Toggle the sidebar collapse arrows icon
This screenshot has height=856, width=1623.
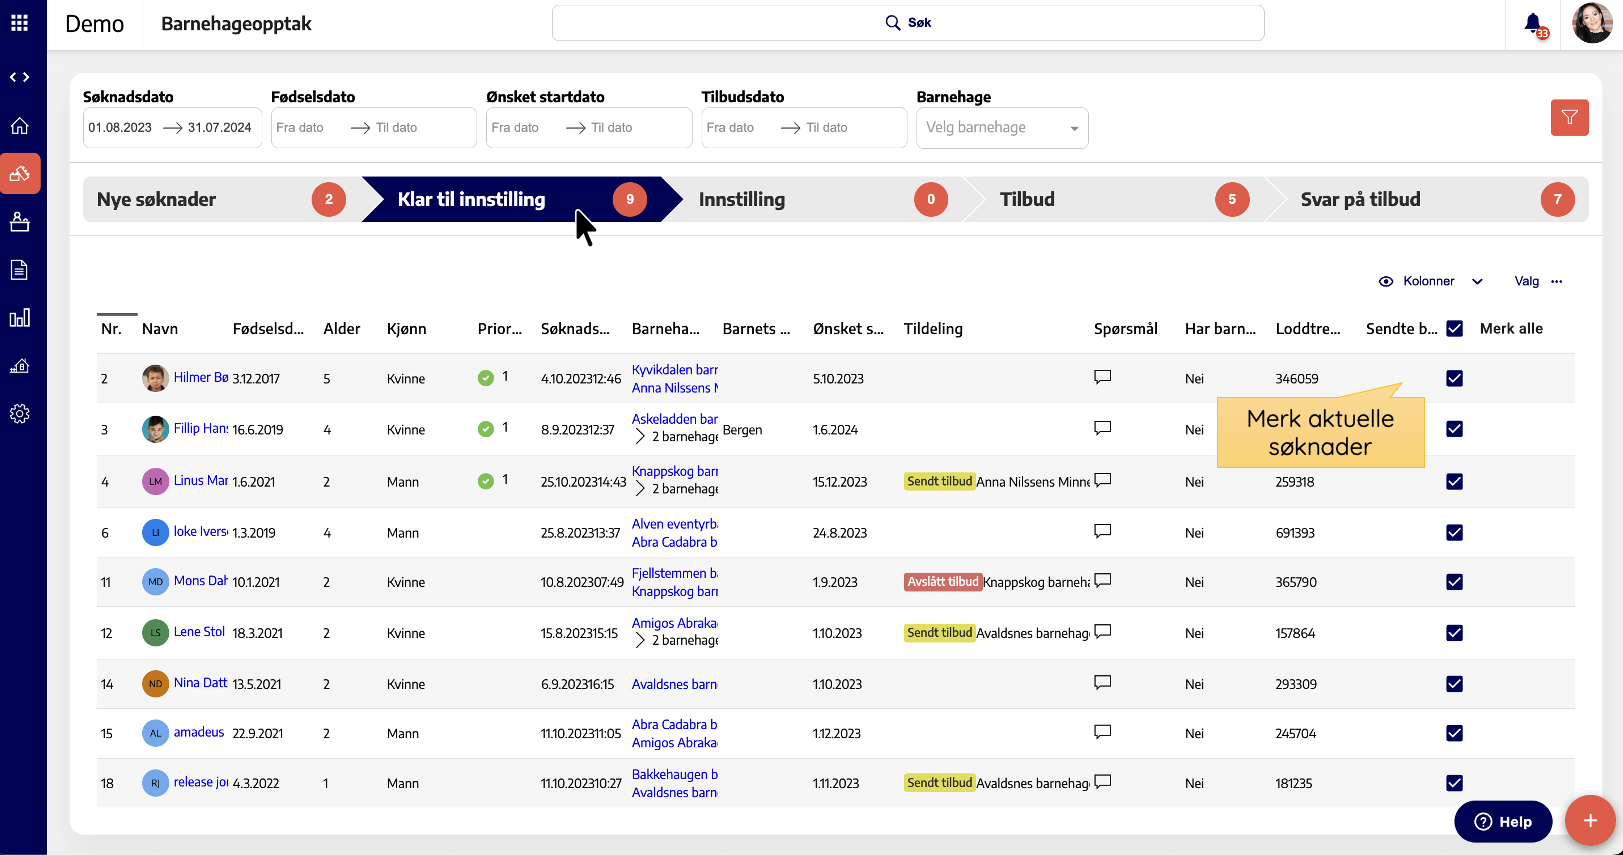[19, 77]
